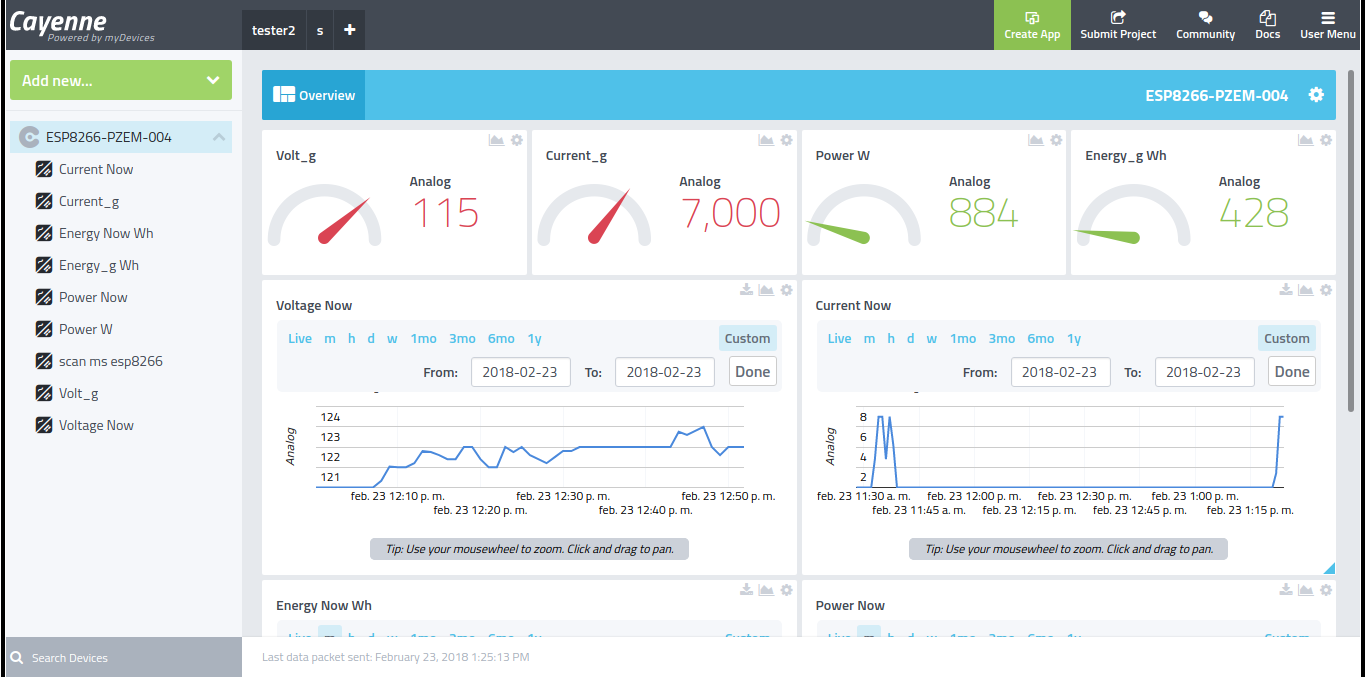Open chart view for Energy_g Wh widget
This screenshot has width=1366, height=677.
[x=1305, y=141]
